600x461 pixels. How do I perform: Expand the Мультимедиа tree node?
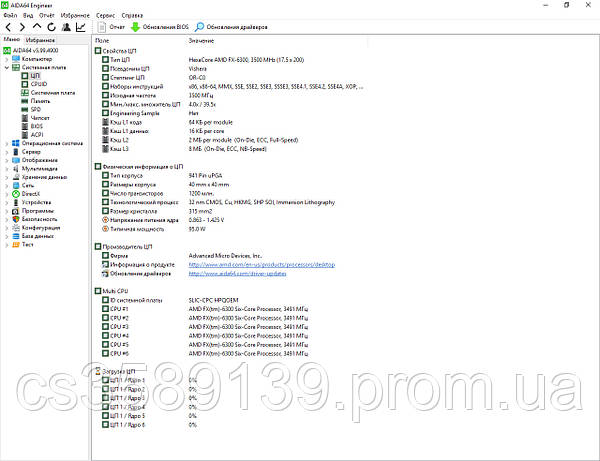point(7,169)
